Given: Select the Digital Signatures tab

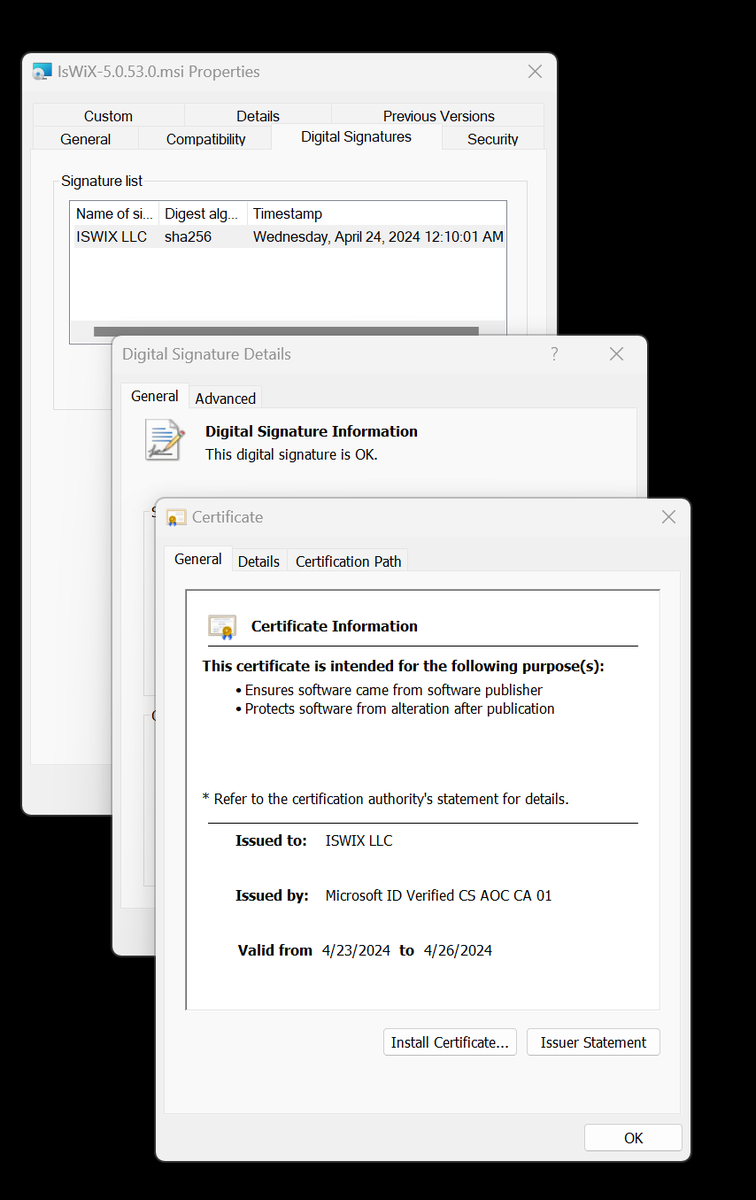Looking at the screenshot, I should click(x=356, y=137).
